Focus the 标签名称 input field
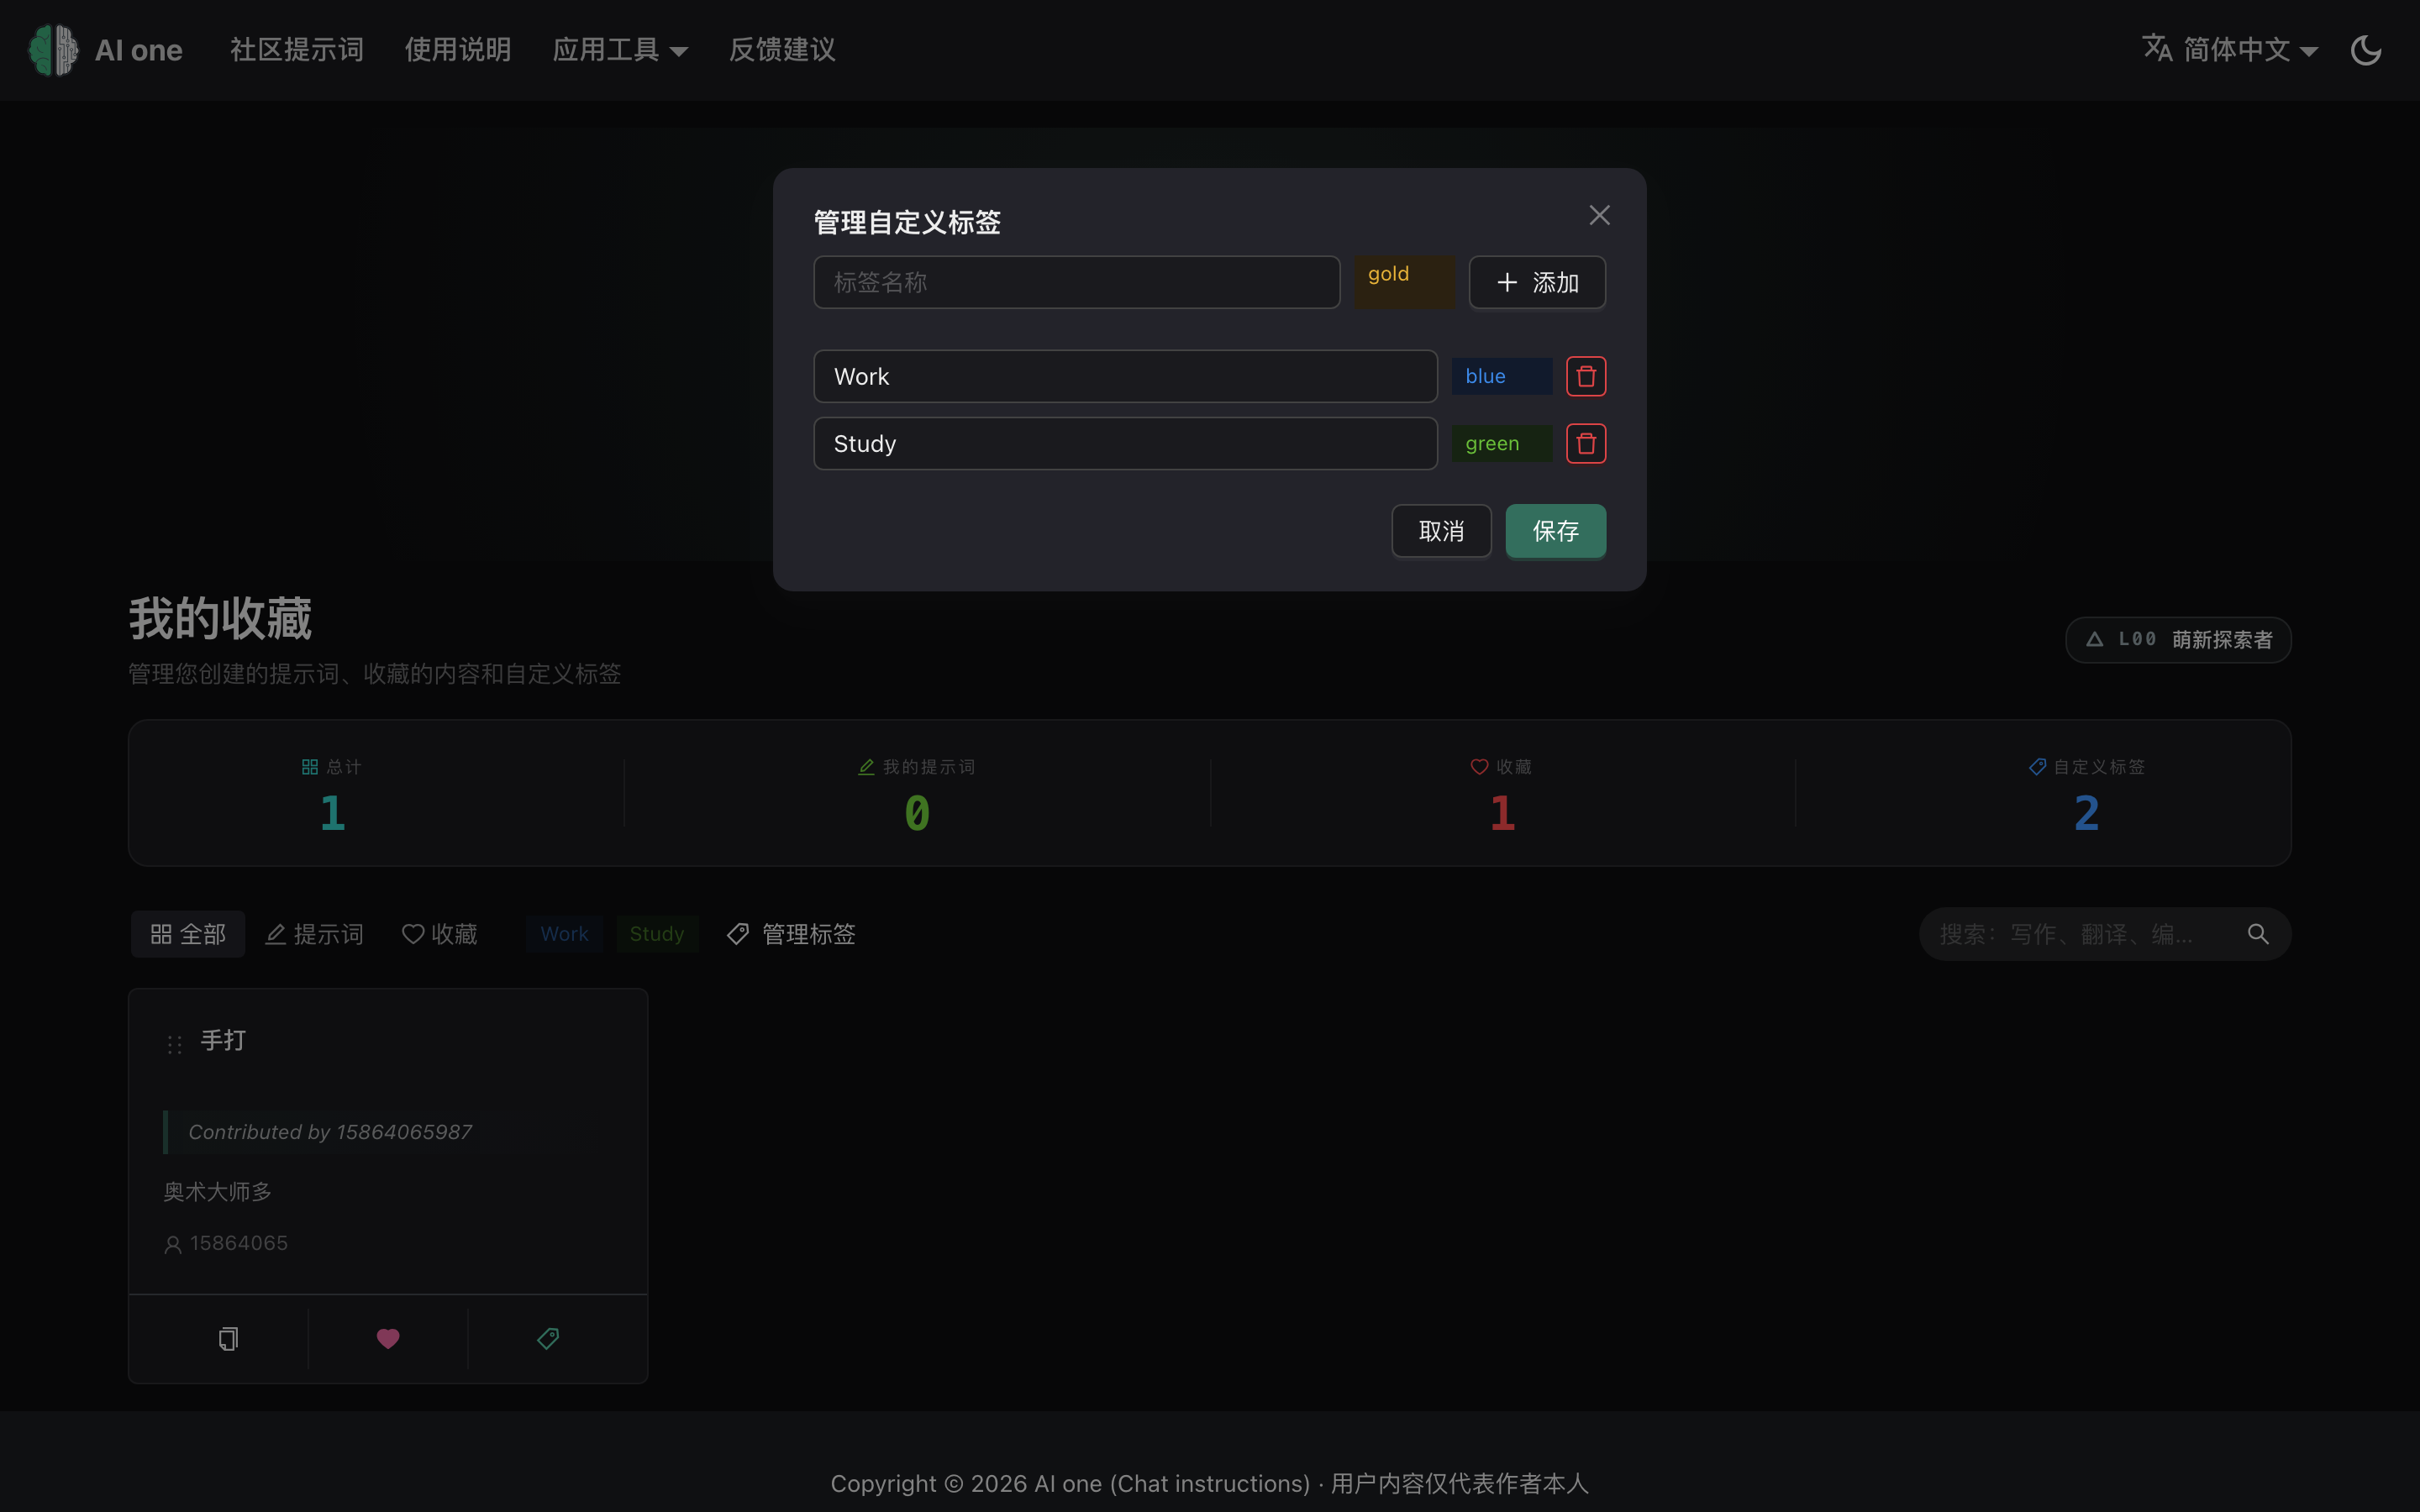The image size is (2420, 1512). [1077, 282]
